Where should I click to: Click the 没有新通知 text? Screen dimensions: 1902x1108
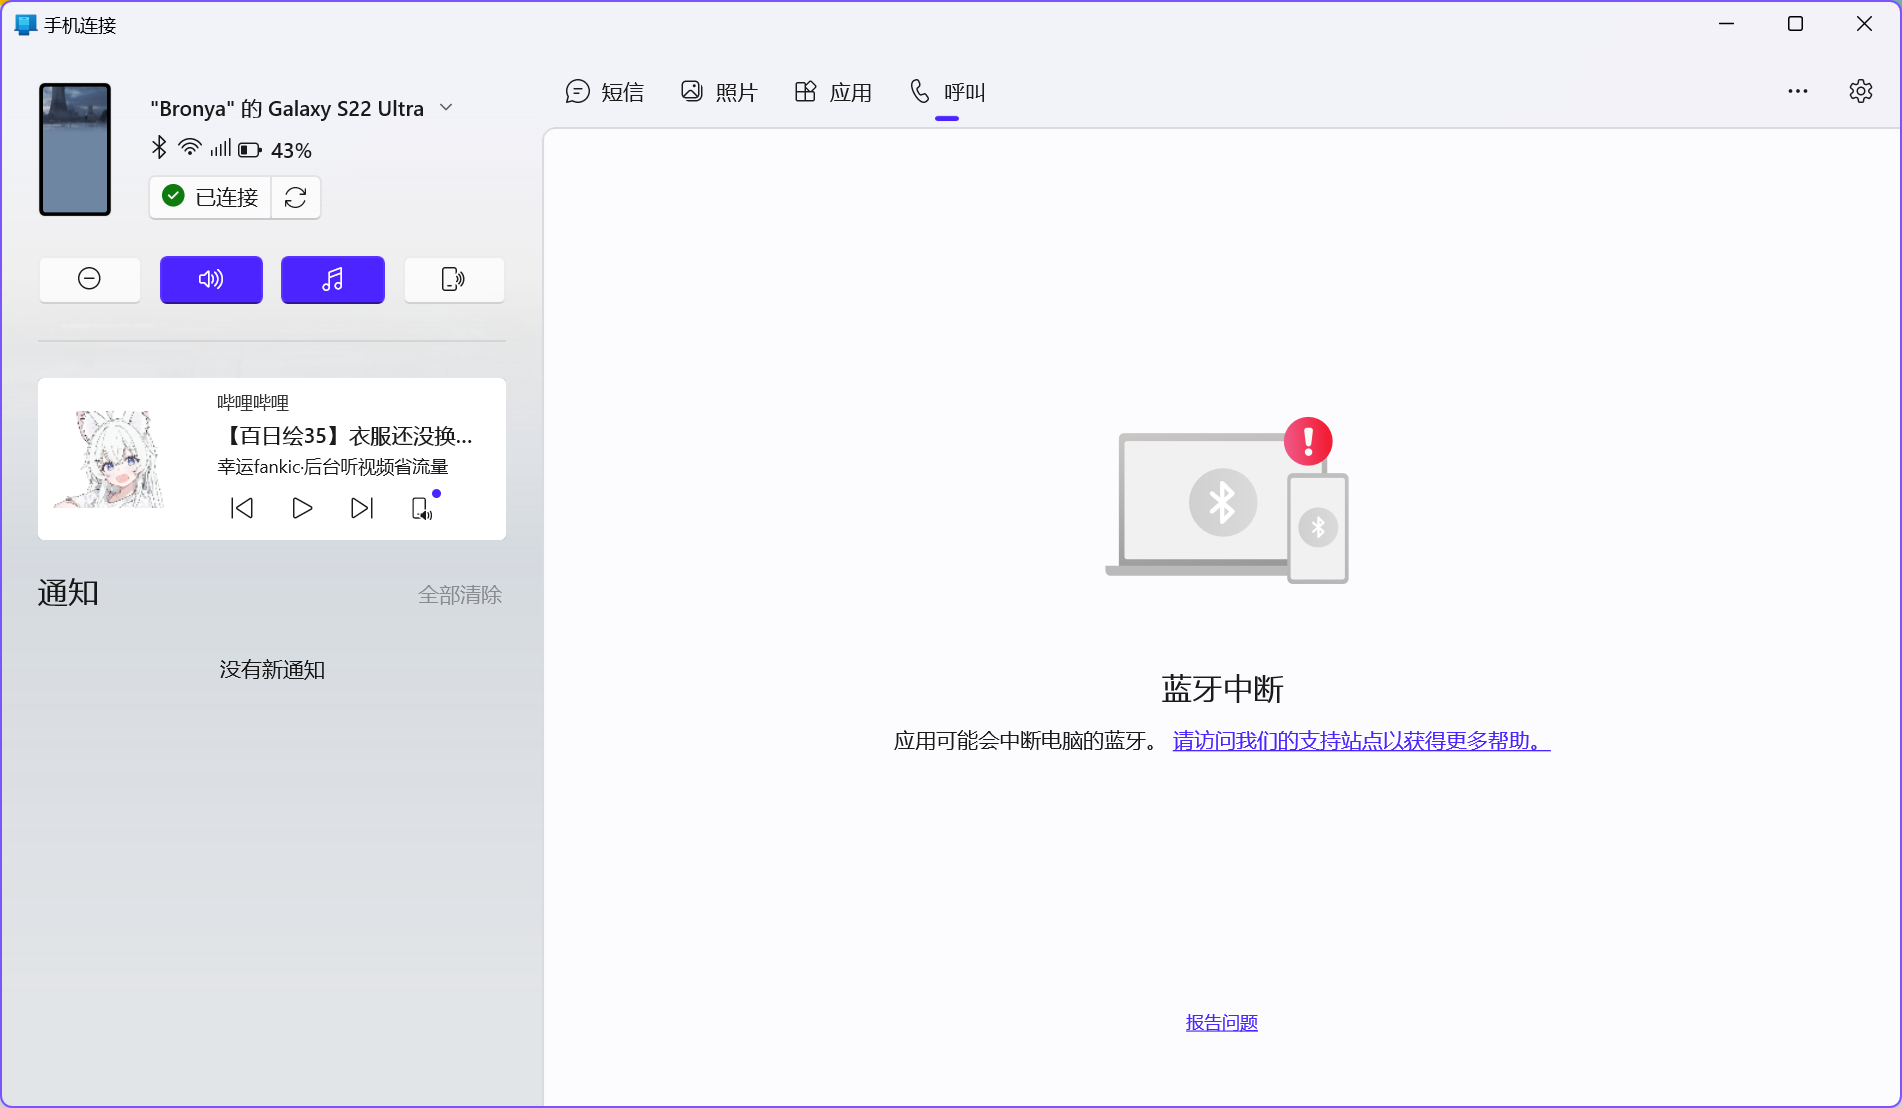[272, 670]
